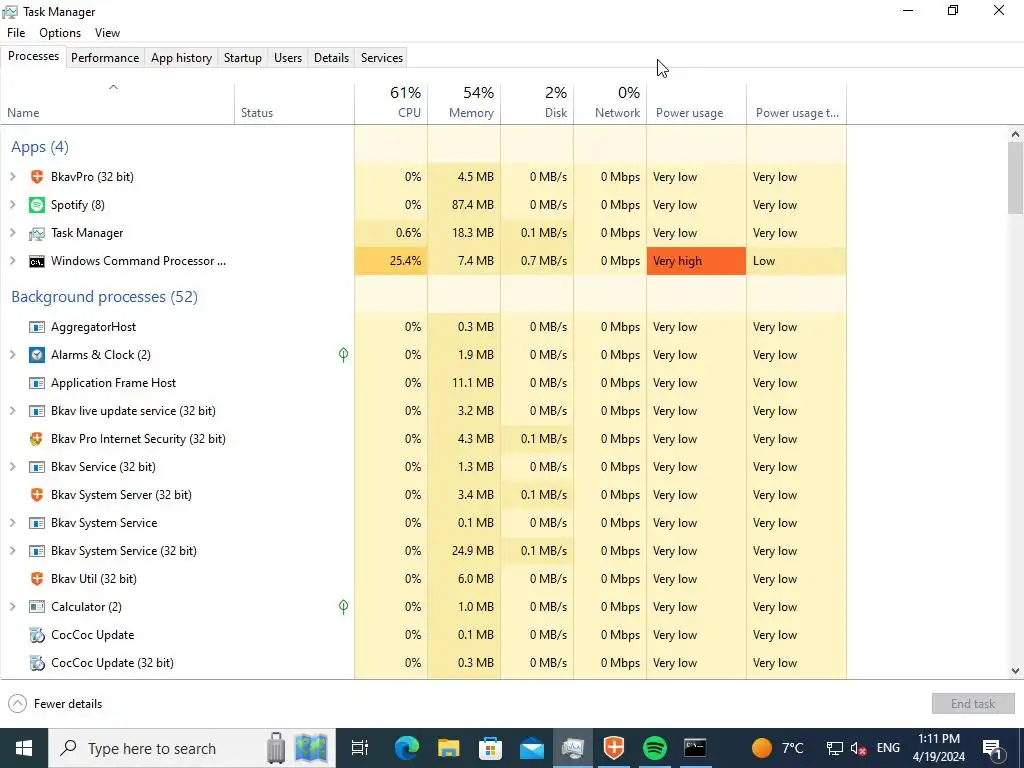Switch to the Users tab
This screenshot has height=768, width=1024.
[288, 58]
